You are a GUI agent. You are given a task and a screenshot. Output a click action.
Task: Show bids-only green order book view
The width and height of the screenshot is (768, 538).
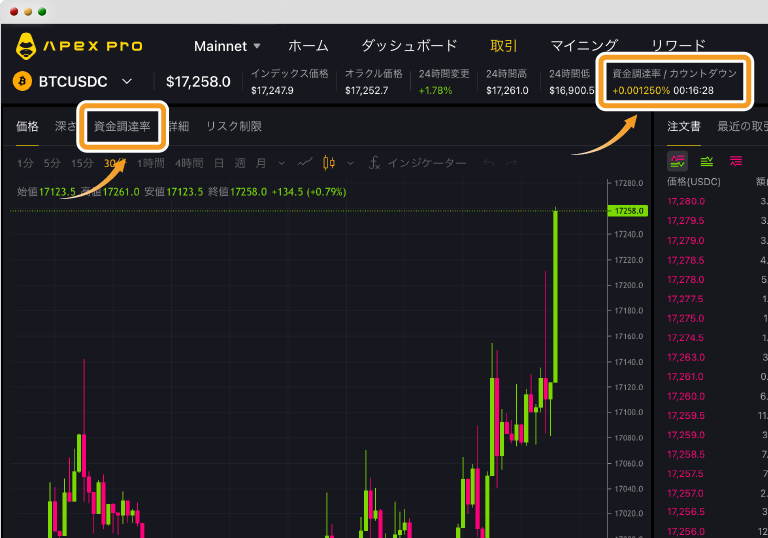tap(707, 161)
